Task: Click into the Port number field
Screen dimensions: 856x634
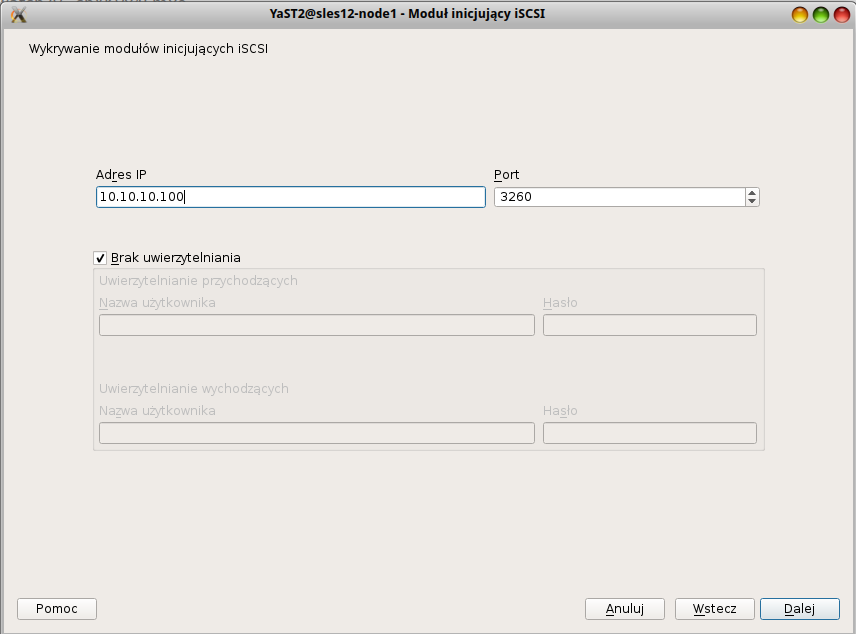Action: click(x=620, y=197)
